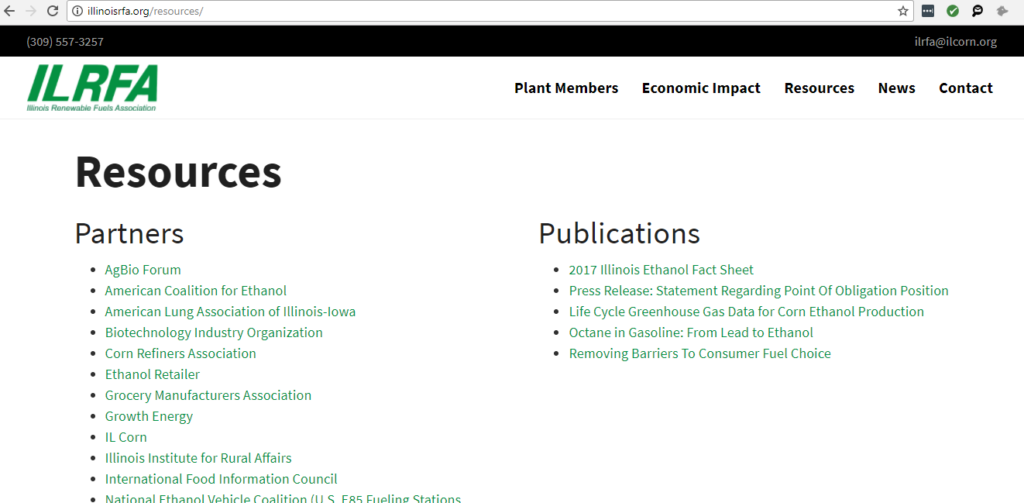This screenshot has height=503, width=1024.
Task: Select Resources in the navigation
Action: [819, 88]
